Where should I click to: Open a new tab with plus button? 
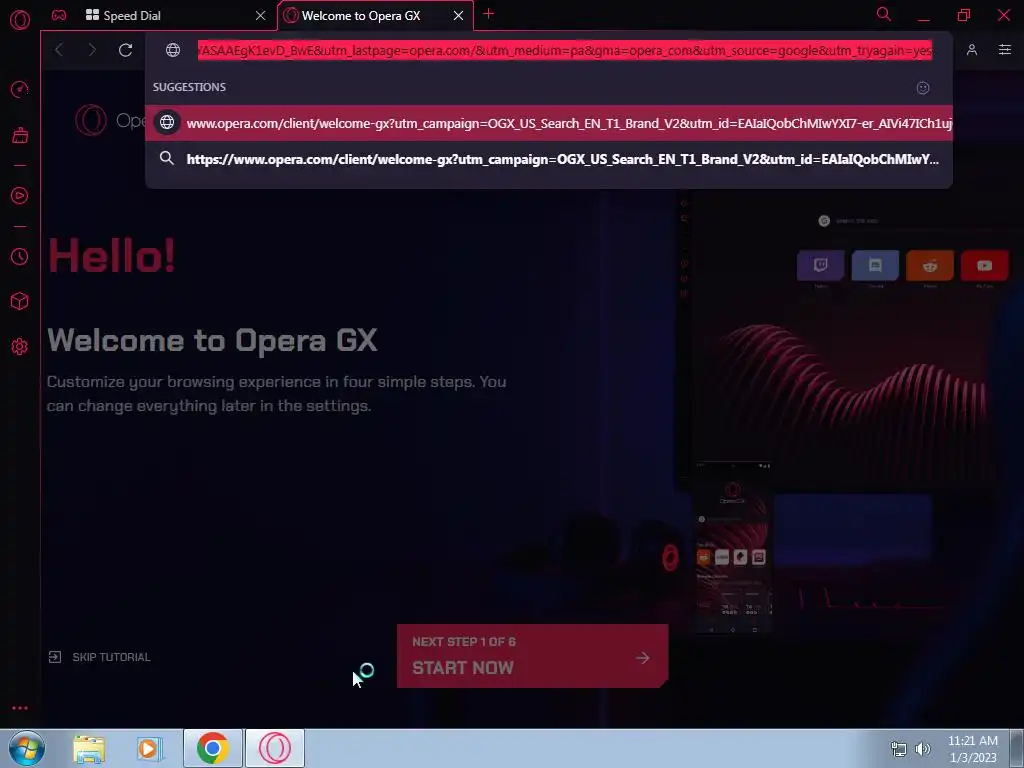coord(488,14)
